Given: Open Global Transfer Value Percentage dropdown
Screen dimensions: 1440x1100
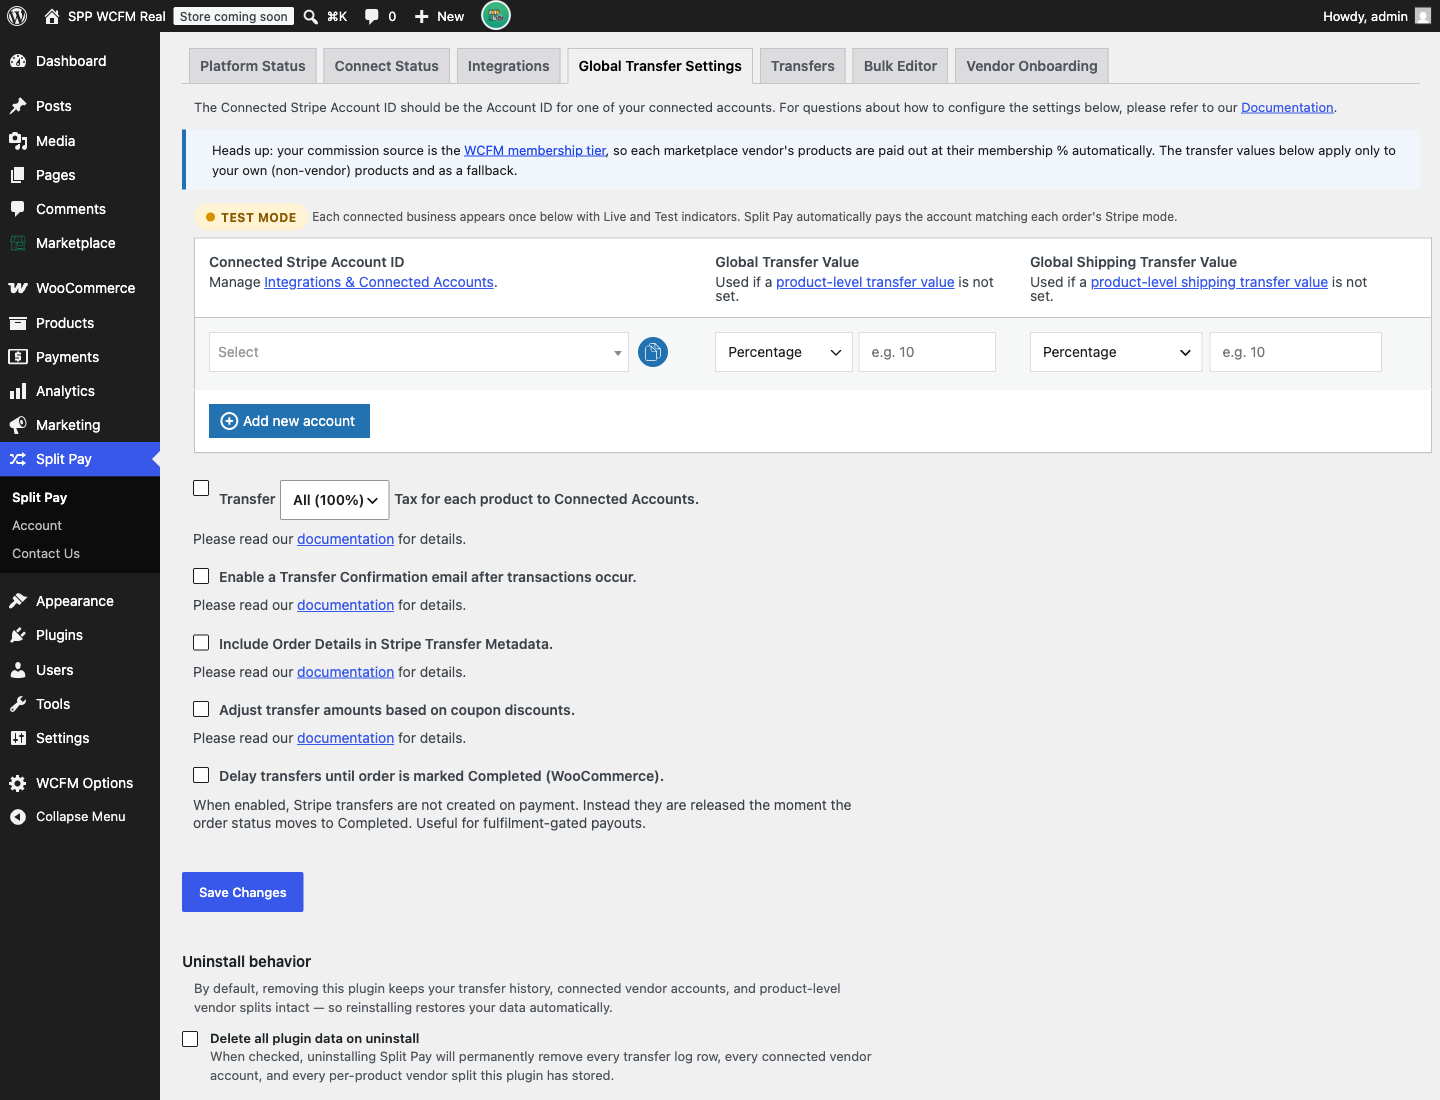Looking at the screenshot, I should (x=784, y=352).
